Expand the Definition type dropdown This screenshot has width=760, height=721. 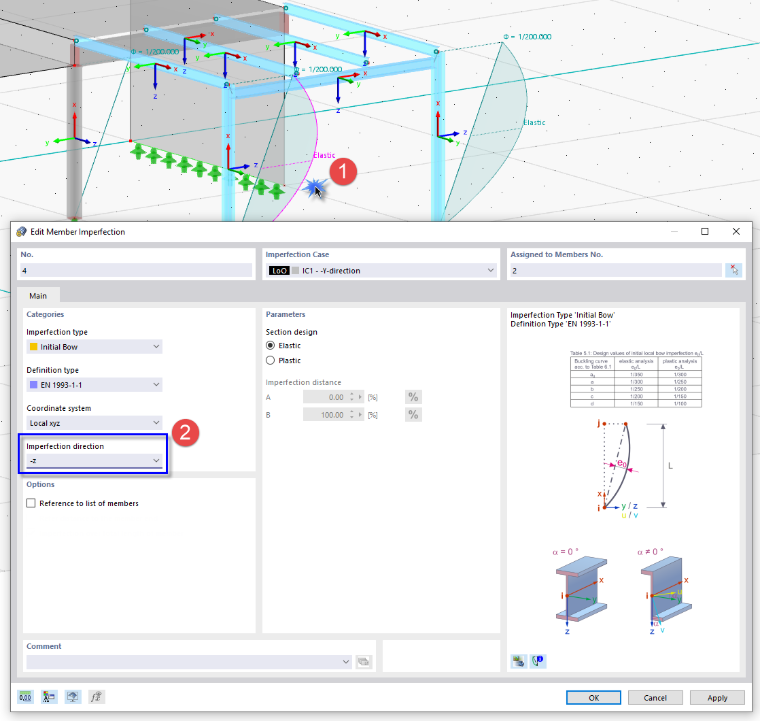(x=156, y=385)
